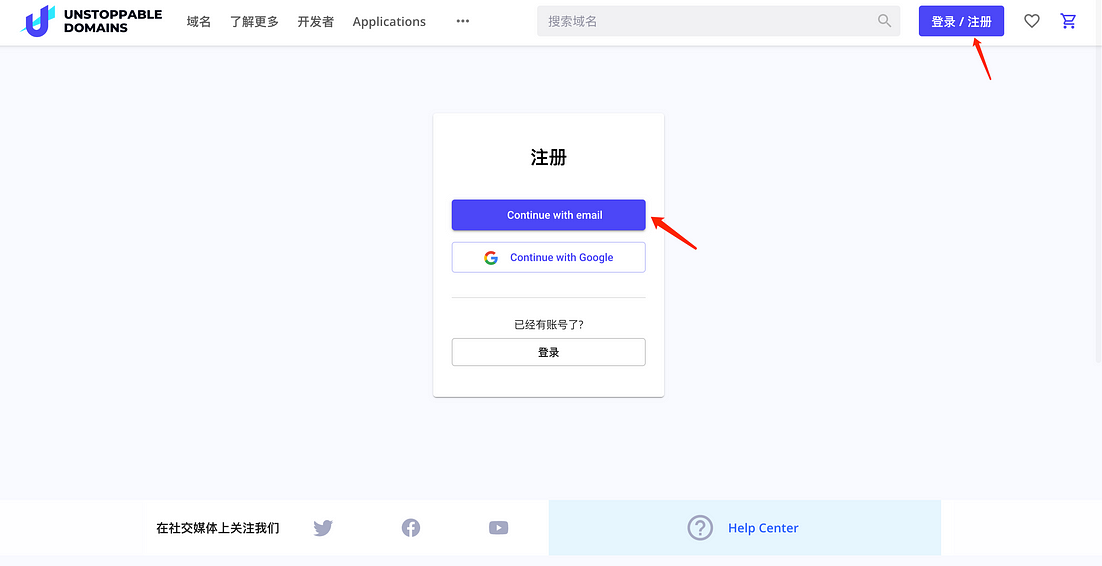This screenshot has width=1102, height=566.
Task: Open the shopping cart icon
Action: point(1068,21)
